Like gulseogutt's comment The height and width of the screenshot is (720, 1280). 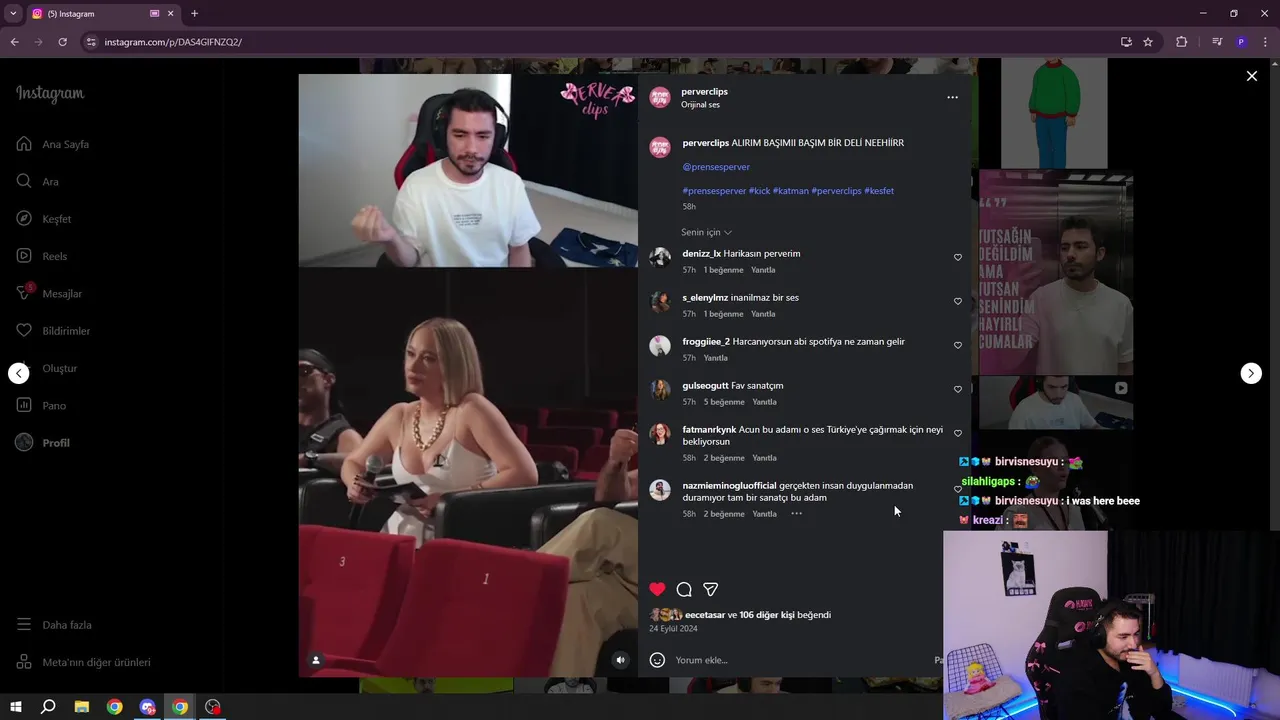(x=958, y=389)
